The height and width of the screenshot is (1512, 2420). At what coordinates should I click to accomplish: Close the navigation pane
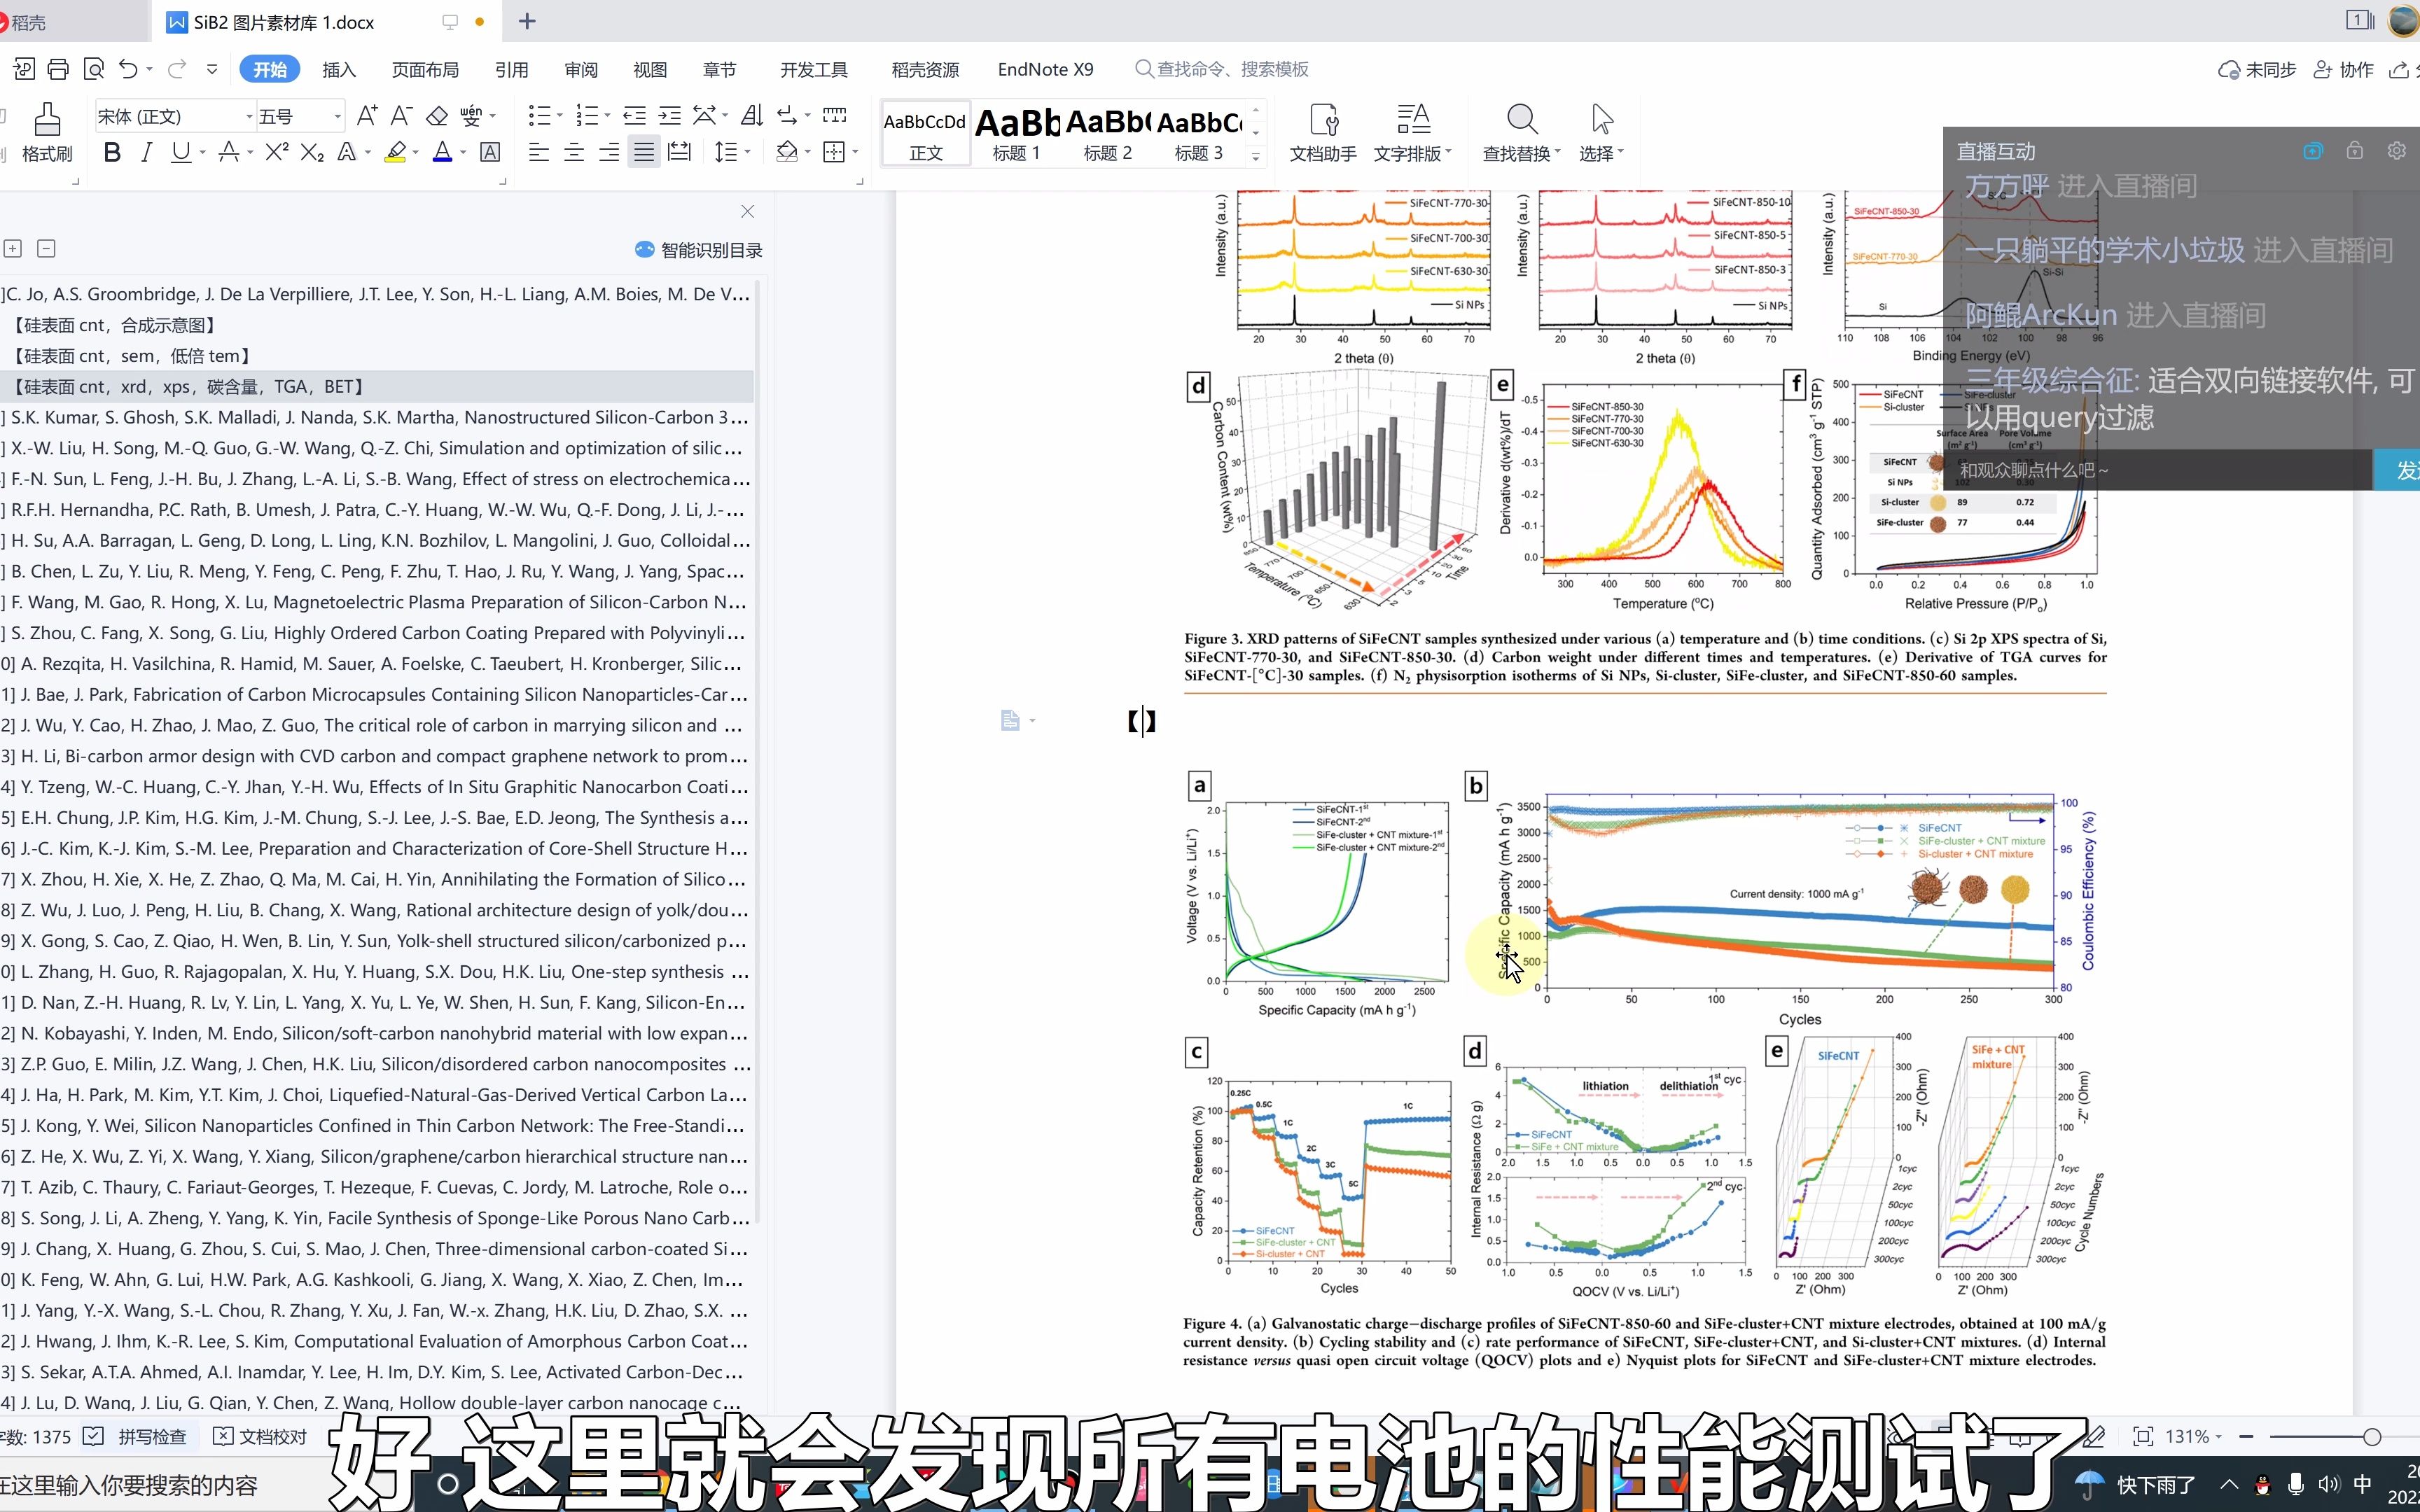tap(747, 211)
